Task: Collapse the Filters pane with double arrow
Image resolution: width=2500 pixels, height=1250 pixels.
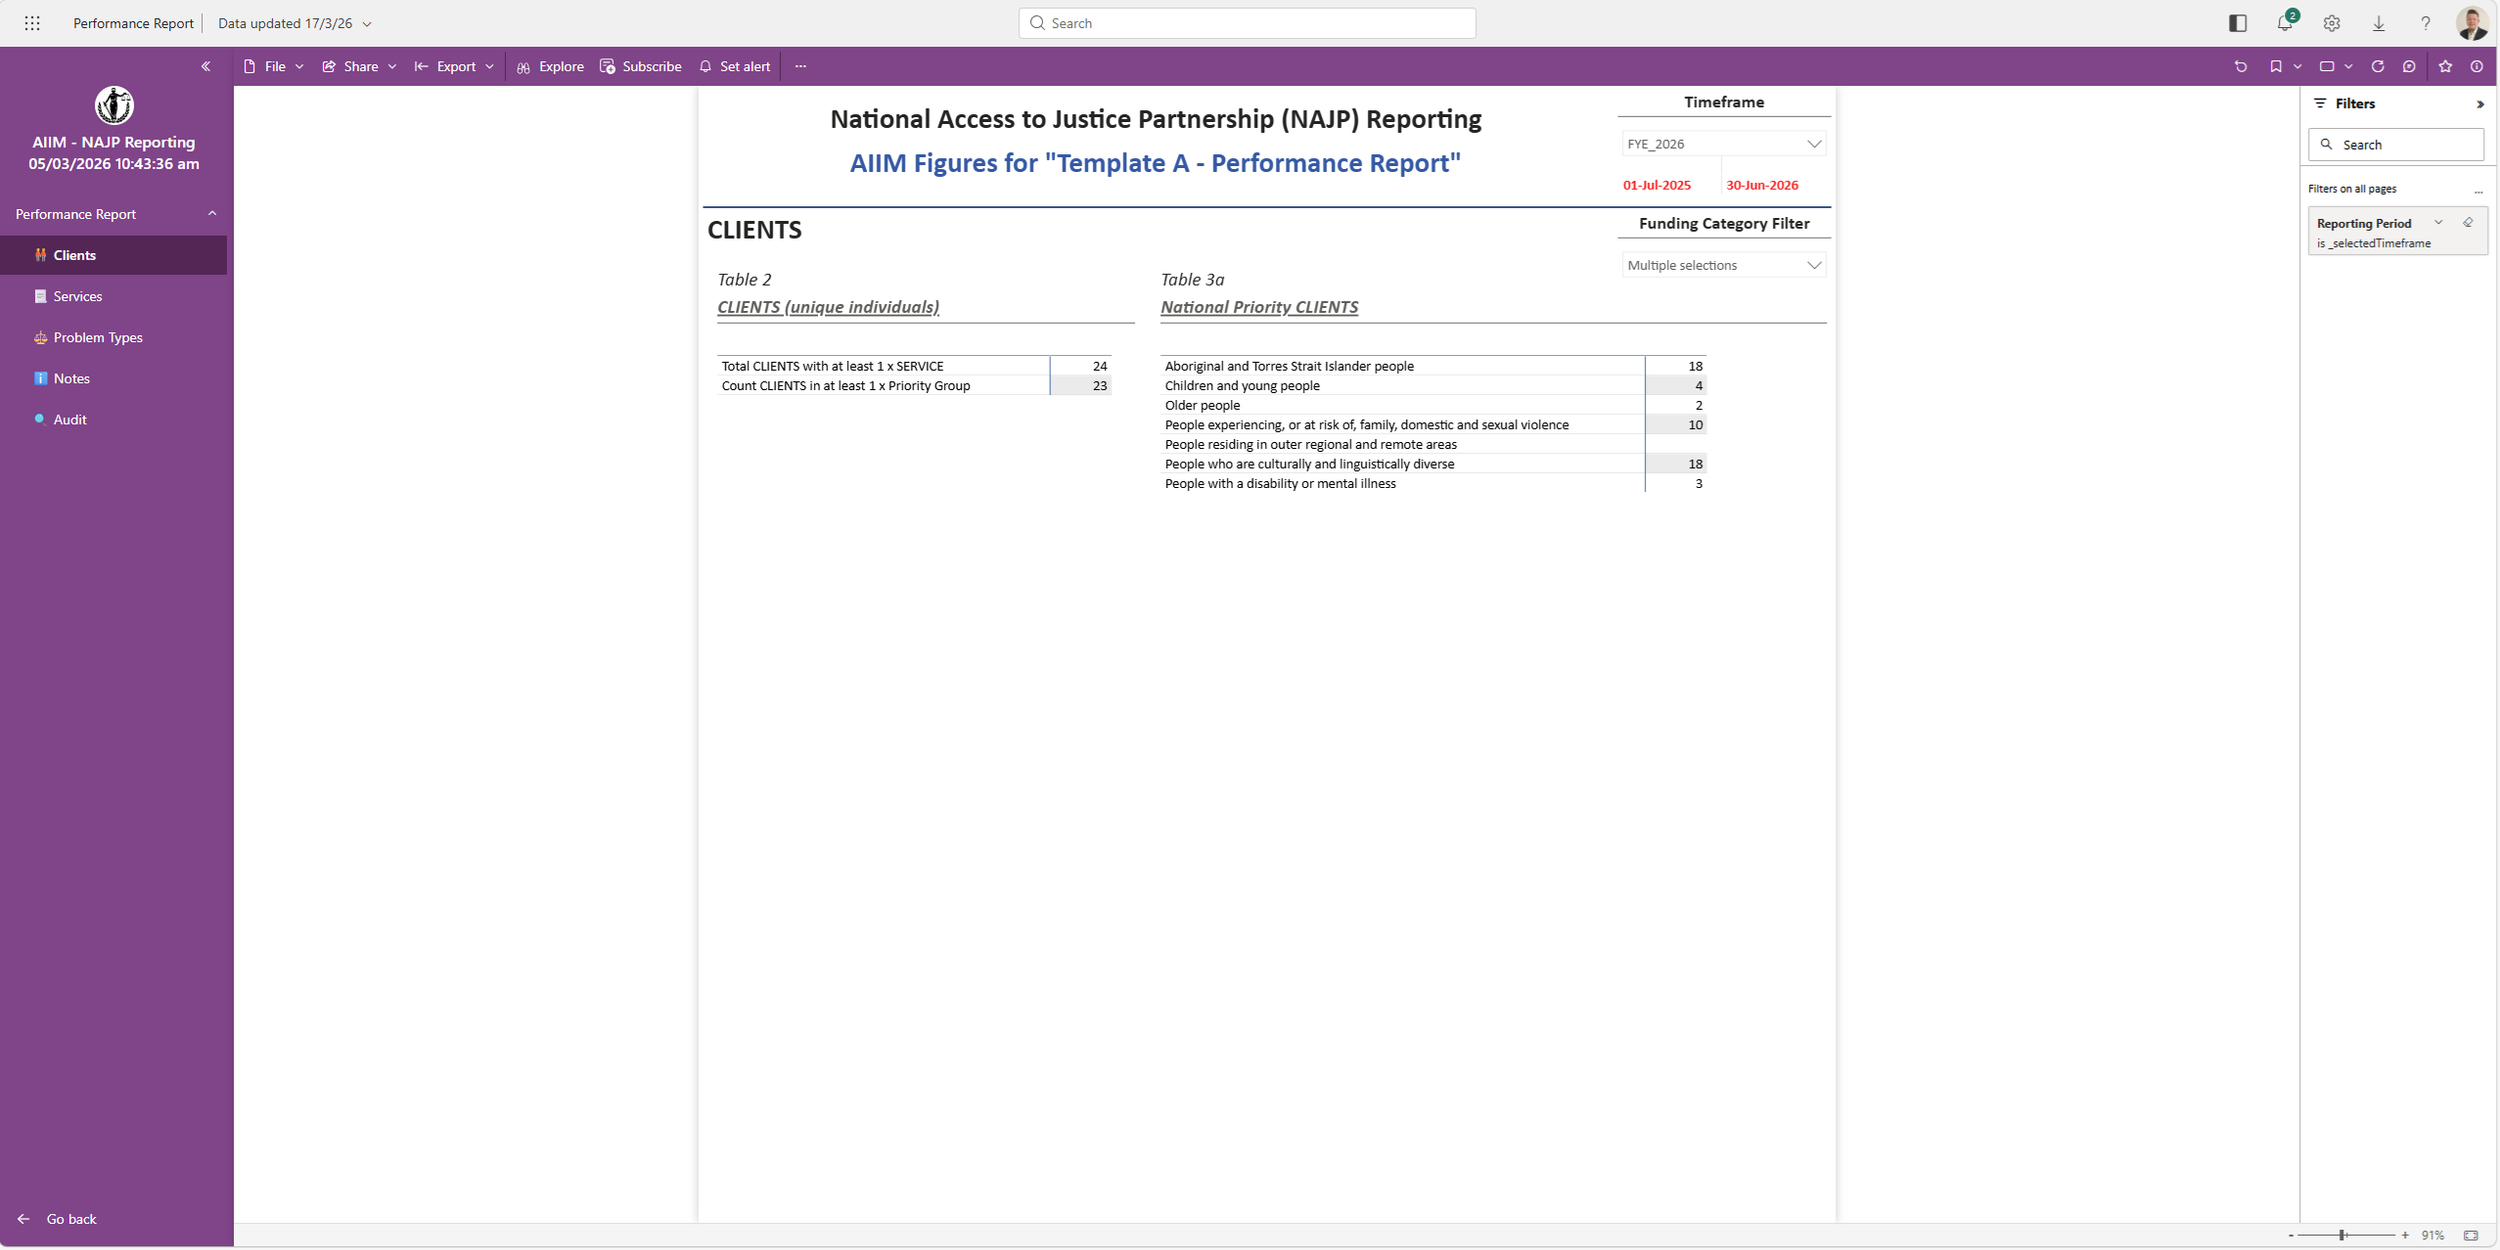Action: point(2479,104)
